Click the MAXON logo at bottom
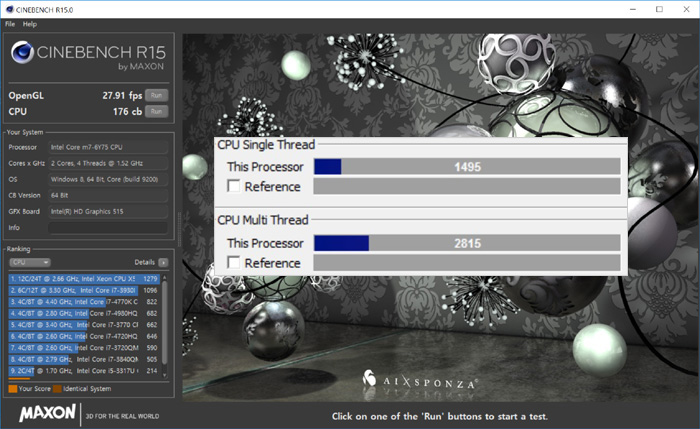The width and height of the screenshot is (700, 429). [x=47, y=413]
